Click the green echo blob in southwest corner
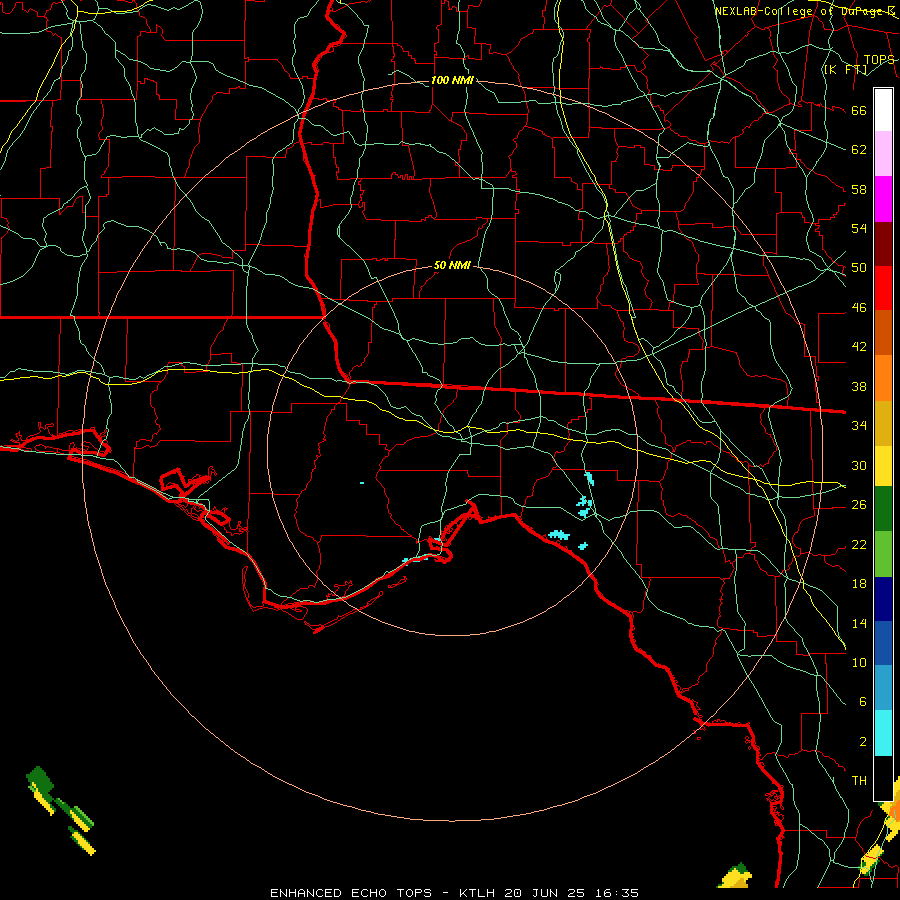This screenshot has height=900, width=900. point(40,780)
